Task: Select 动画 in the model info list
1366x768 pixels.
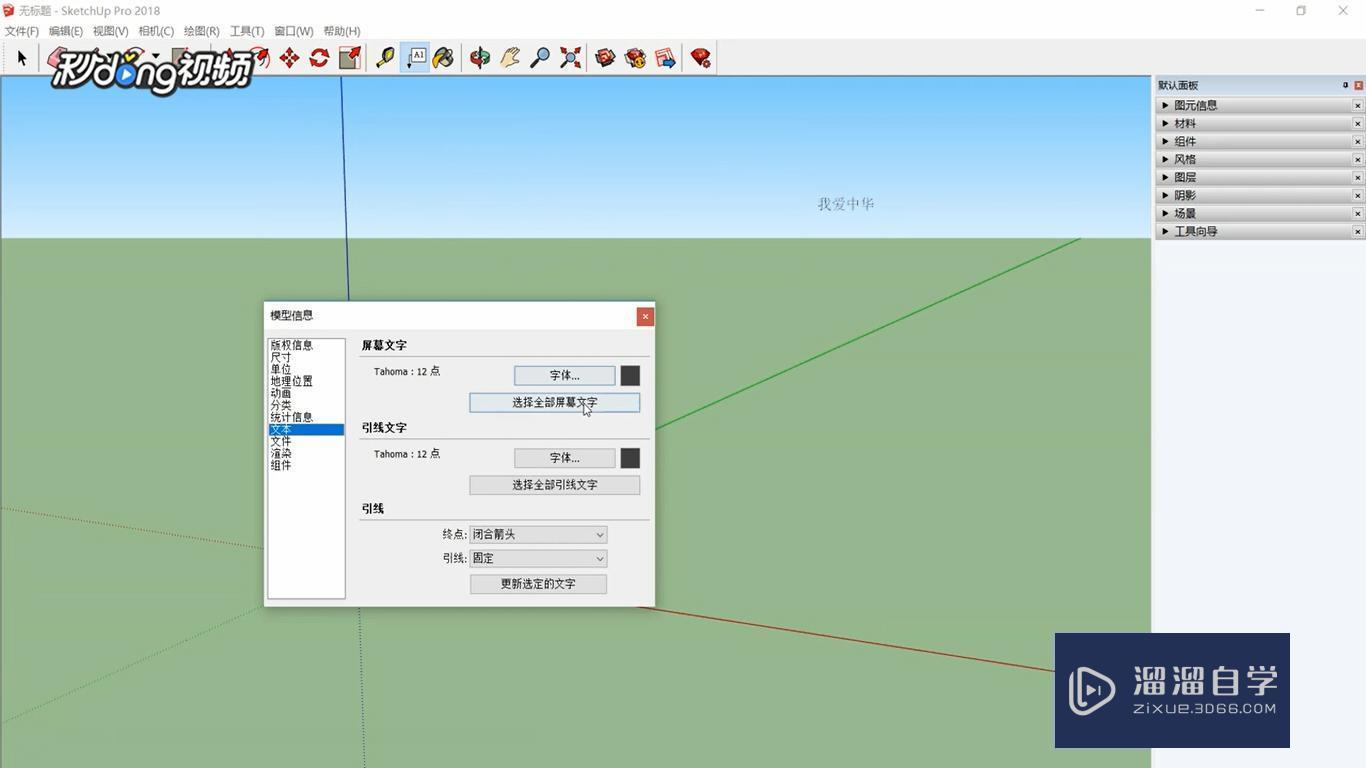Action: pyautogui.click(x=281, y=393)
